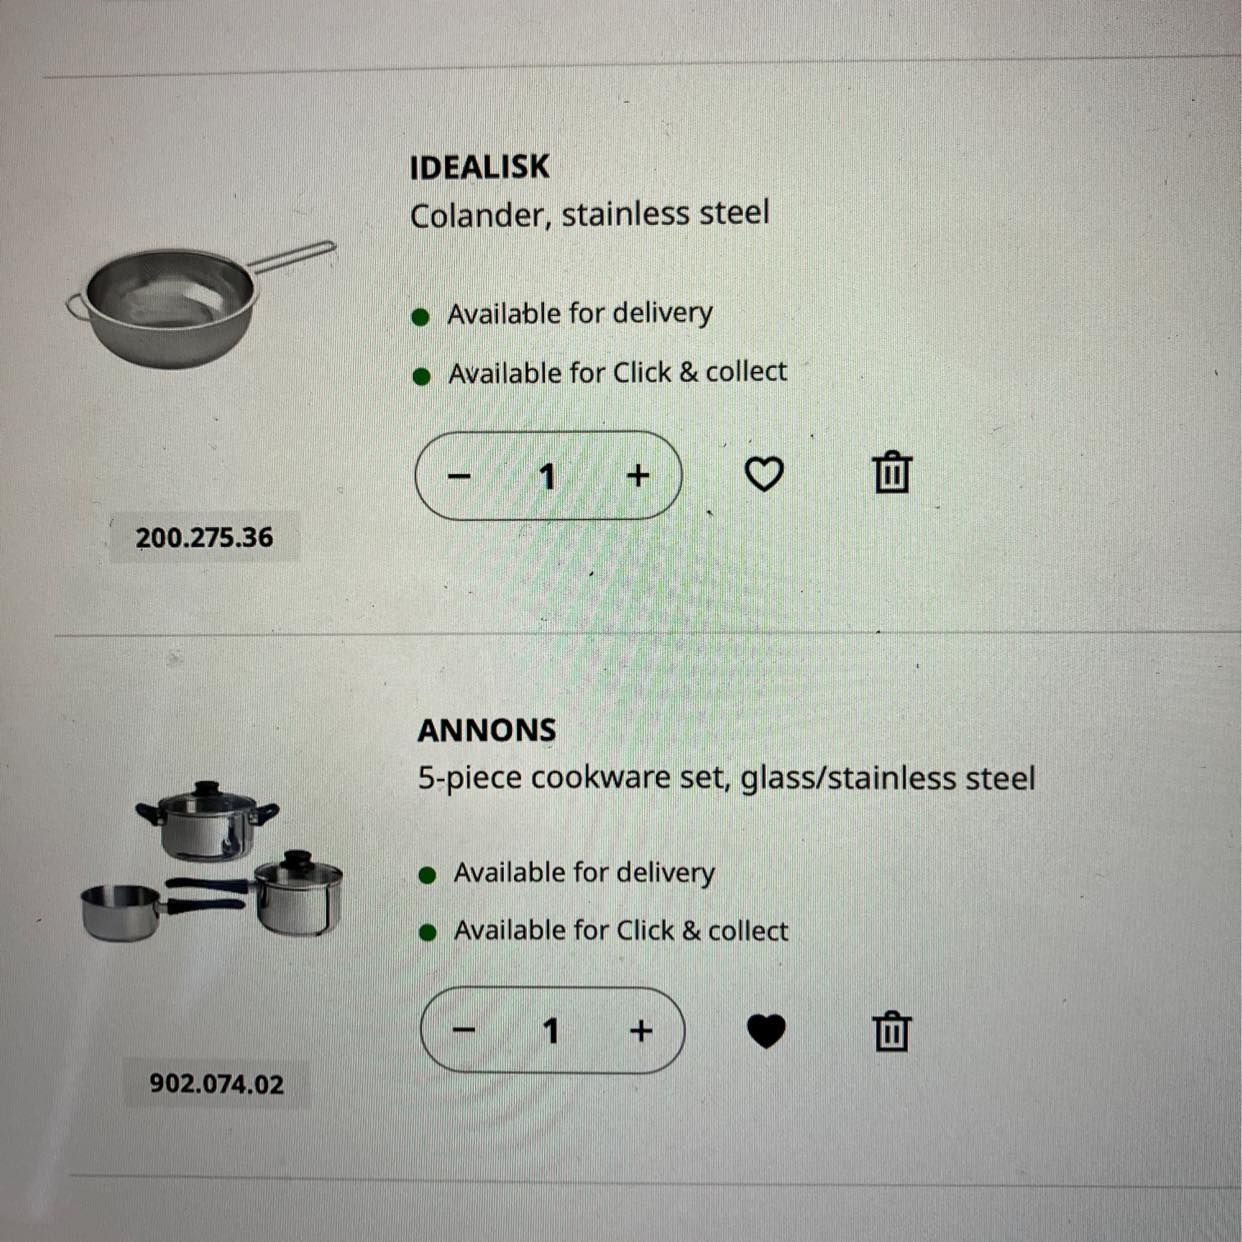Viewport: 1242px width, 1242px height.
Task: Add IDEALISK colander to favorites heart
Action: 764,474
